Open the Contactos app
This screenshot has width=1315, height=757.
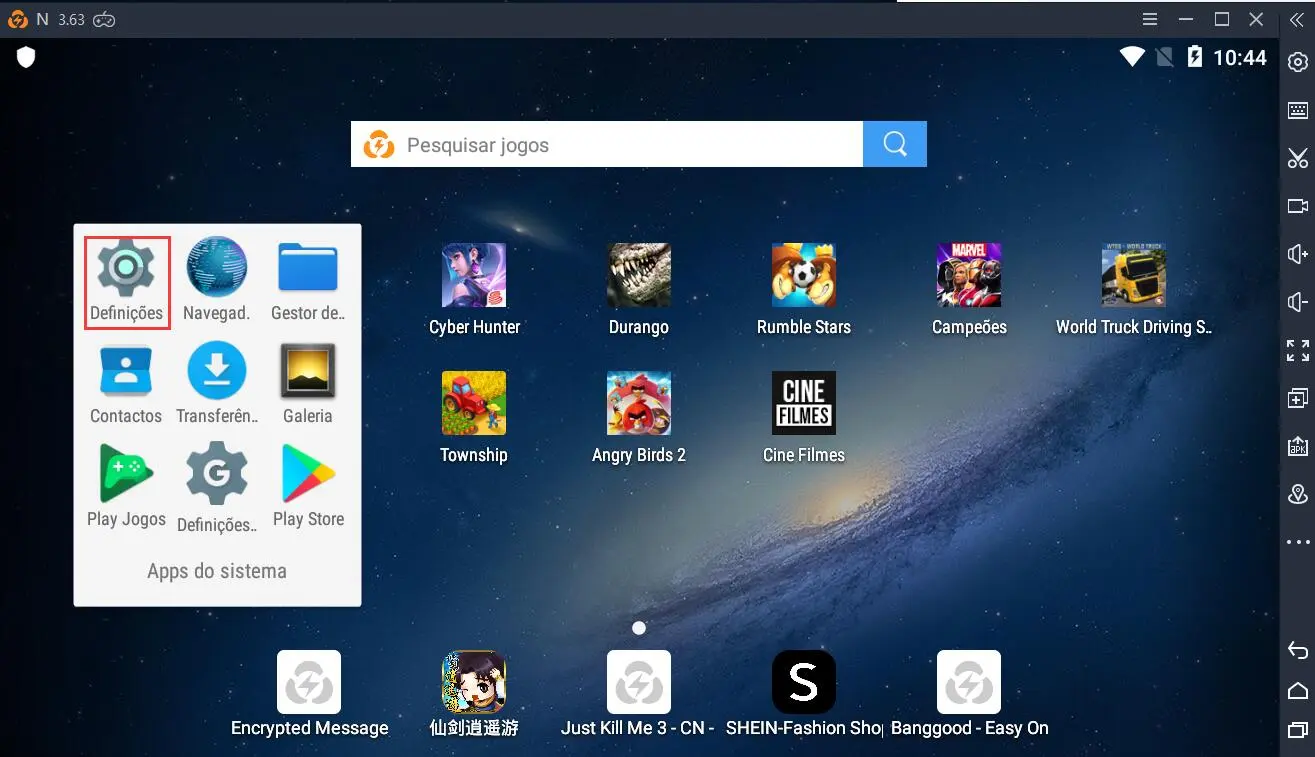tap(126, 385)
